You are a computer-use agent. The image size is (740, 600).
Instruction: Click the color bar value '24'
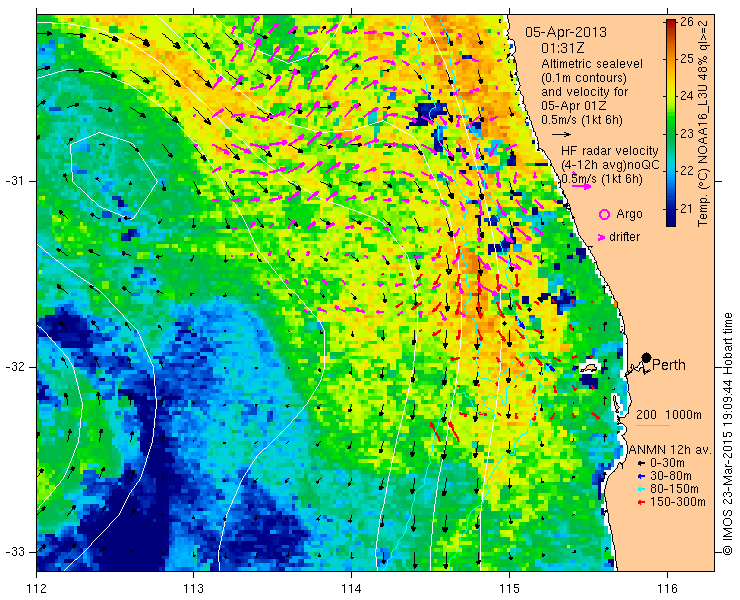[x=686, y=96]
